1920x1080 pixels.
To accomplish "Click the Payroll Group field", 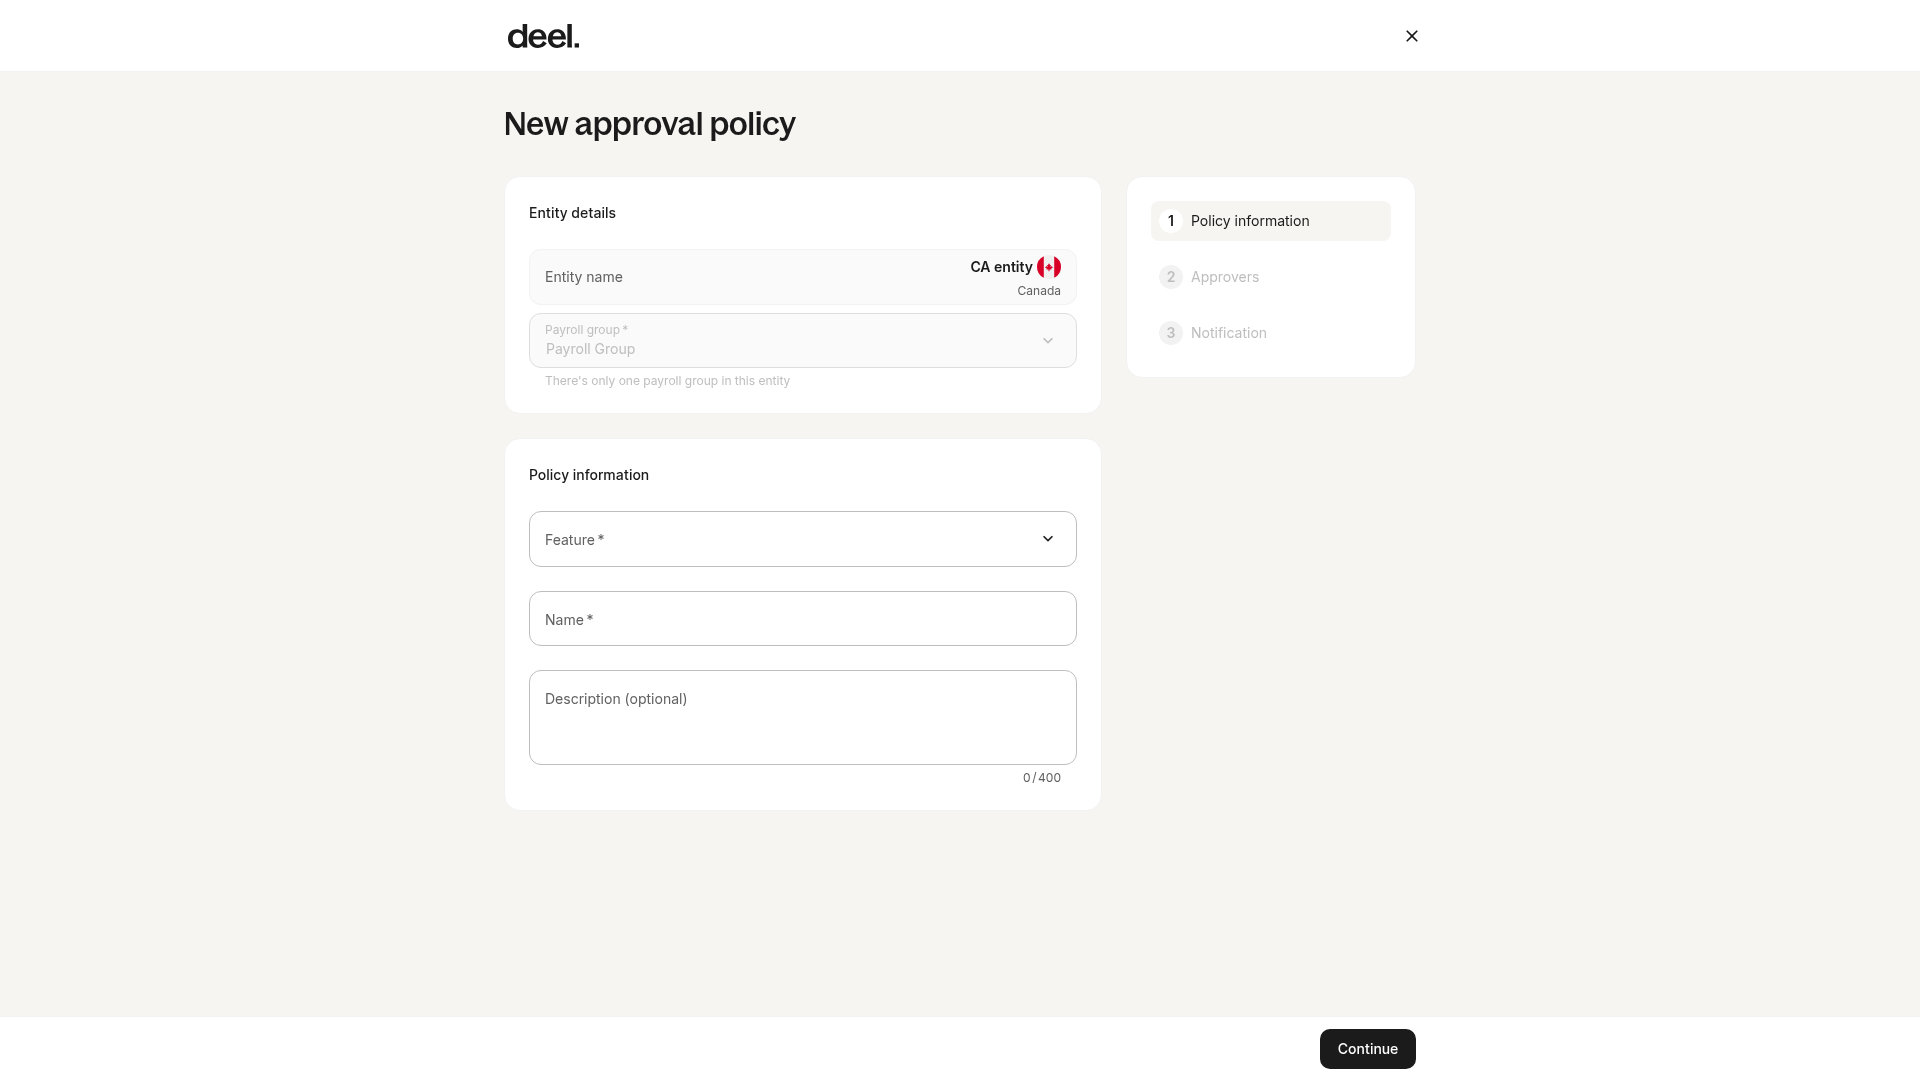I will 802,341.
